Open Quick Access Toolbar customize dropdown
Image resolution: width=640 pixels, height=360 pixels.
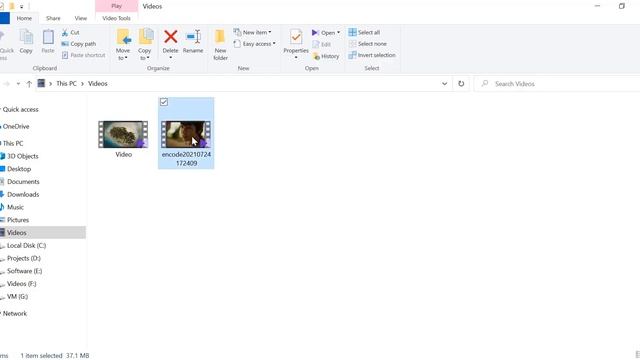(21, 7)
